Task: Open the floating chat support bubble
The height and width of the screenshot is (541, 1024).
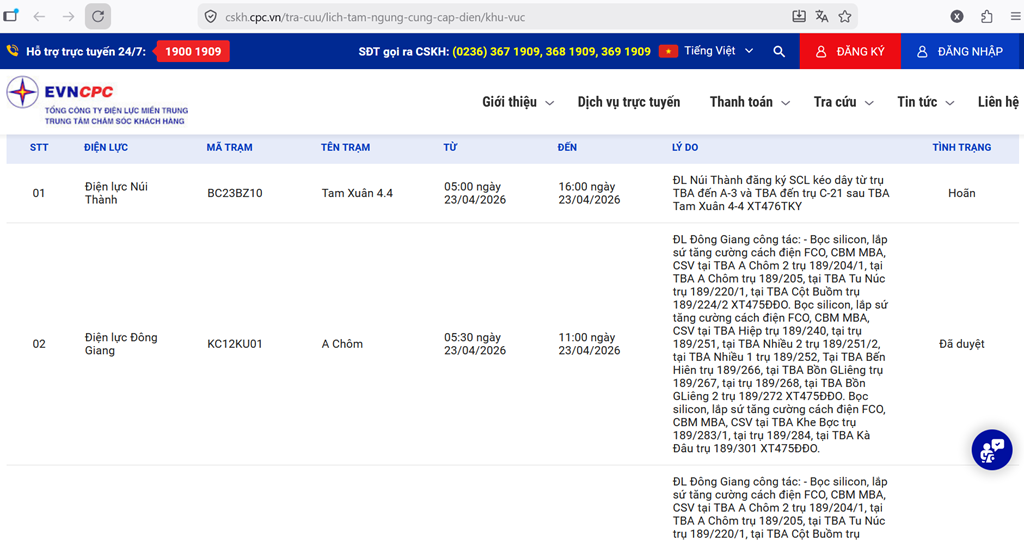Action: pyautogui.click(x=991, y=449)
